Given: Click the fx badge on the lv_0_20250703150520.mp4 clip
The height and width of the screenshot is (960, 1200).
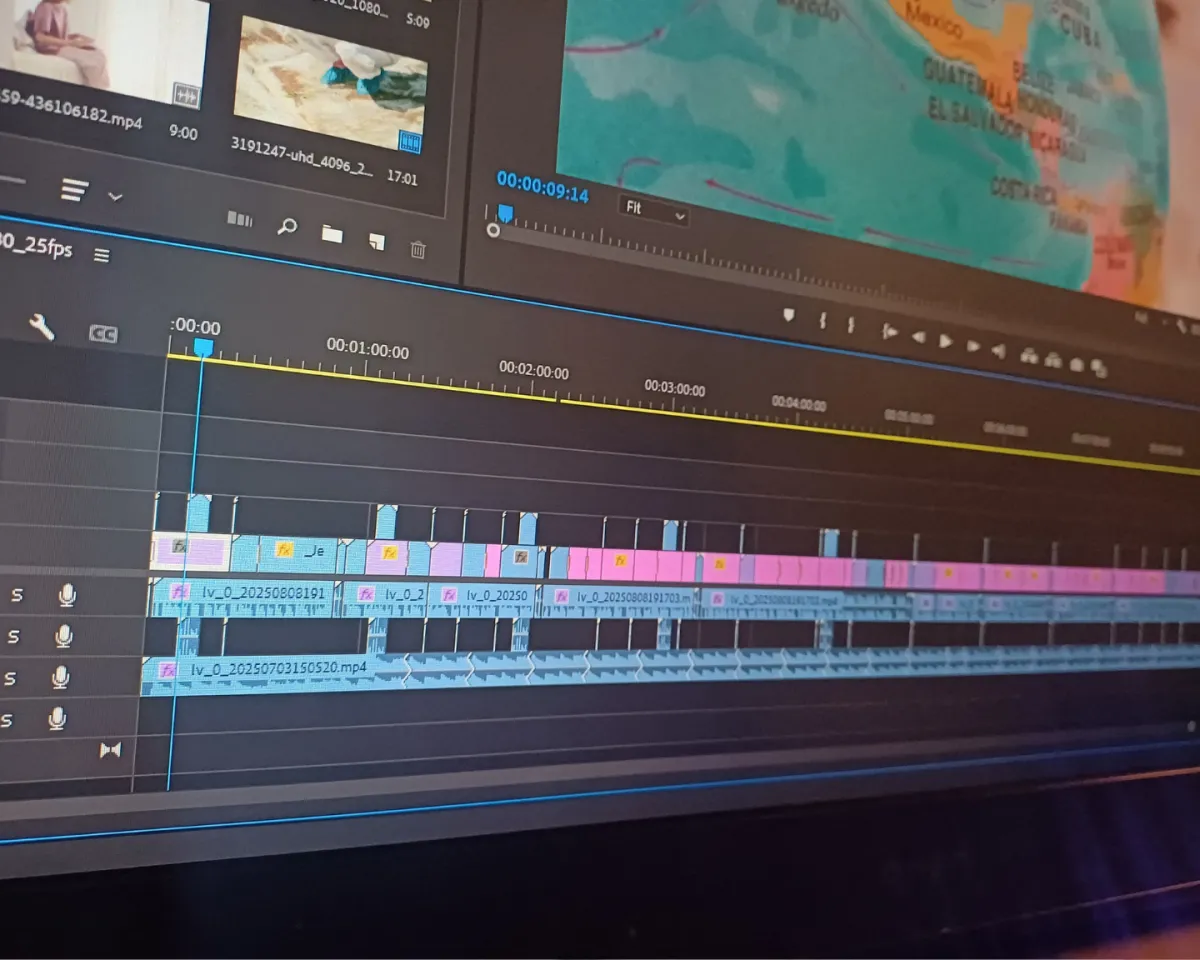Looking at the screenshot, I should point(168,670).
